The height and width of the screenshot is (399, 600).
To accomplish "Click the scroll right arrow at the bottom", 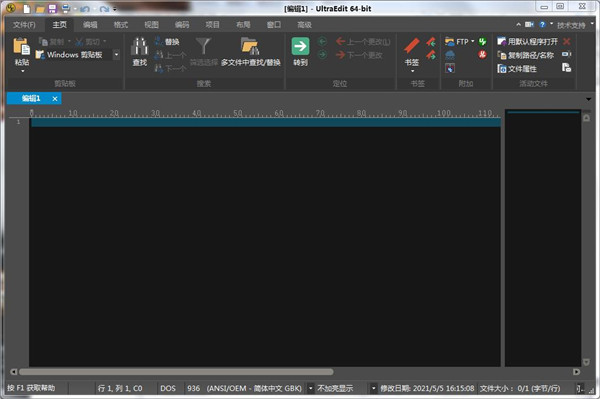I will (x=576, y=372).
